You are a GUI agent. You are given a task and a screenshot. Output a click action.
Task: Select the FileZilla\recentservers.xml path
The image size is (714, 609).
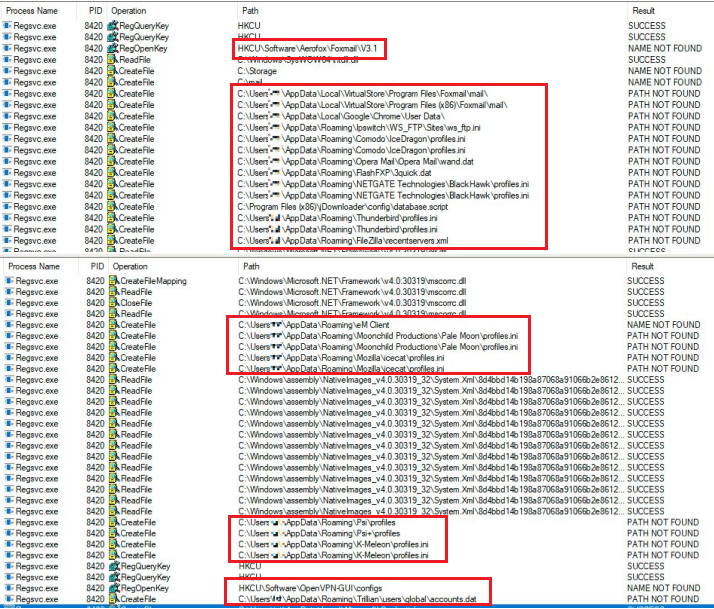click(x=343, y=241)
